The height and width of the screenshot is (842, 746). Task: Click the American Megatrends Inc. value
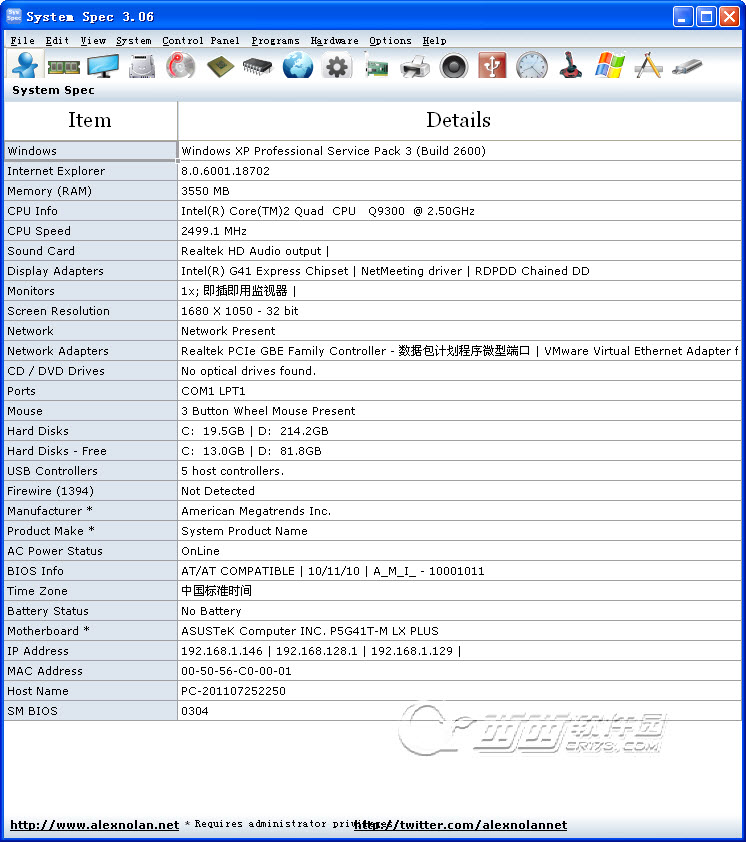pos(256,511)
